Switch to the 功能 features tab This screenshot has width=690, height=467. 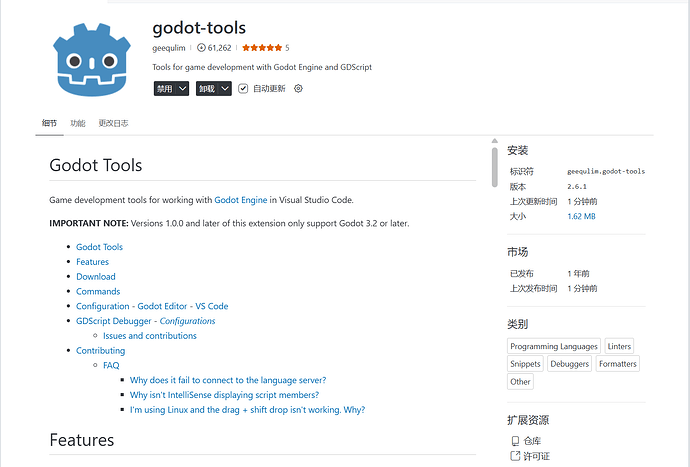(78, 123)
